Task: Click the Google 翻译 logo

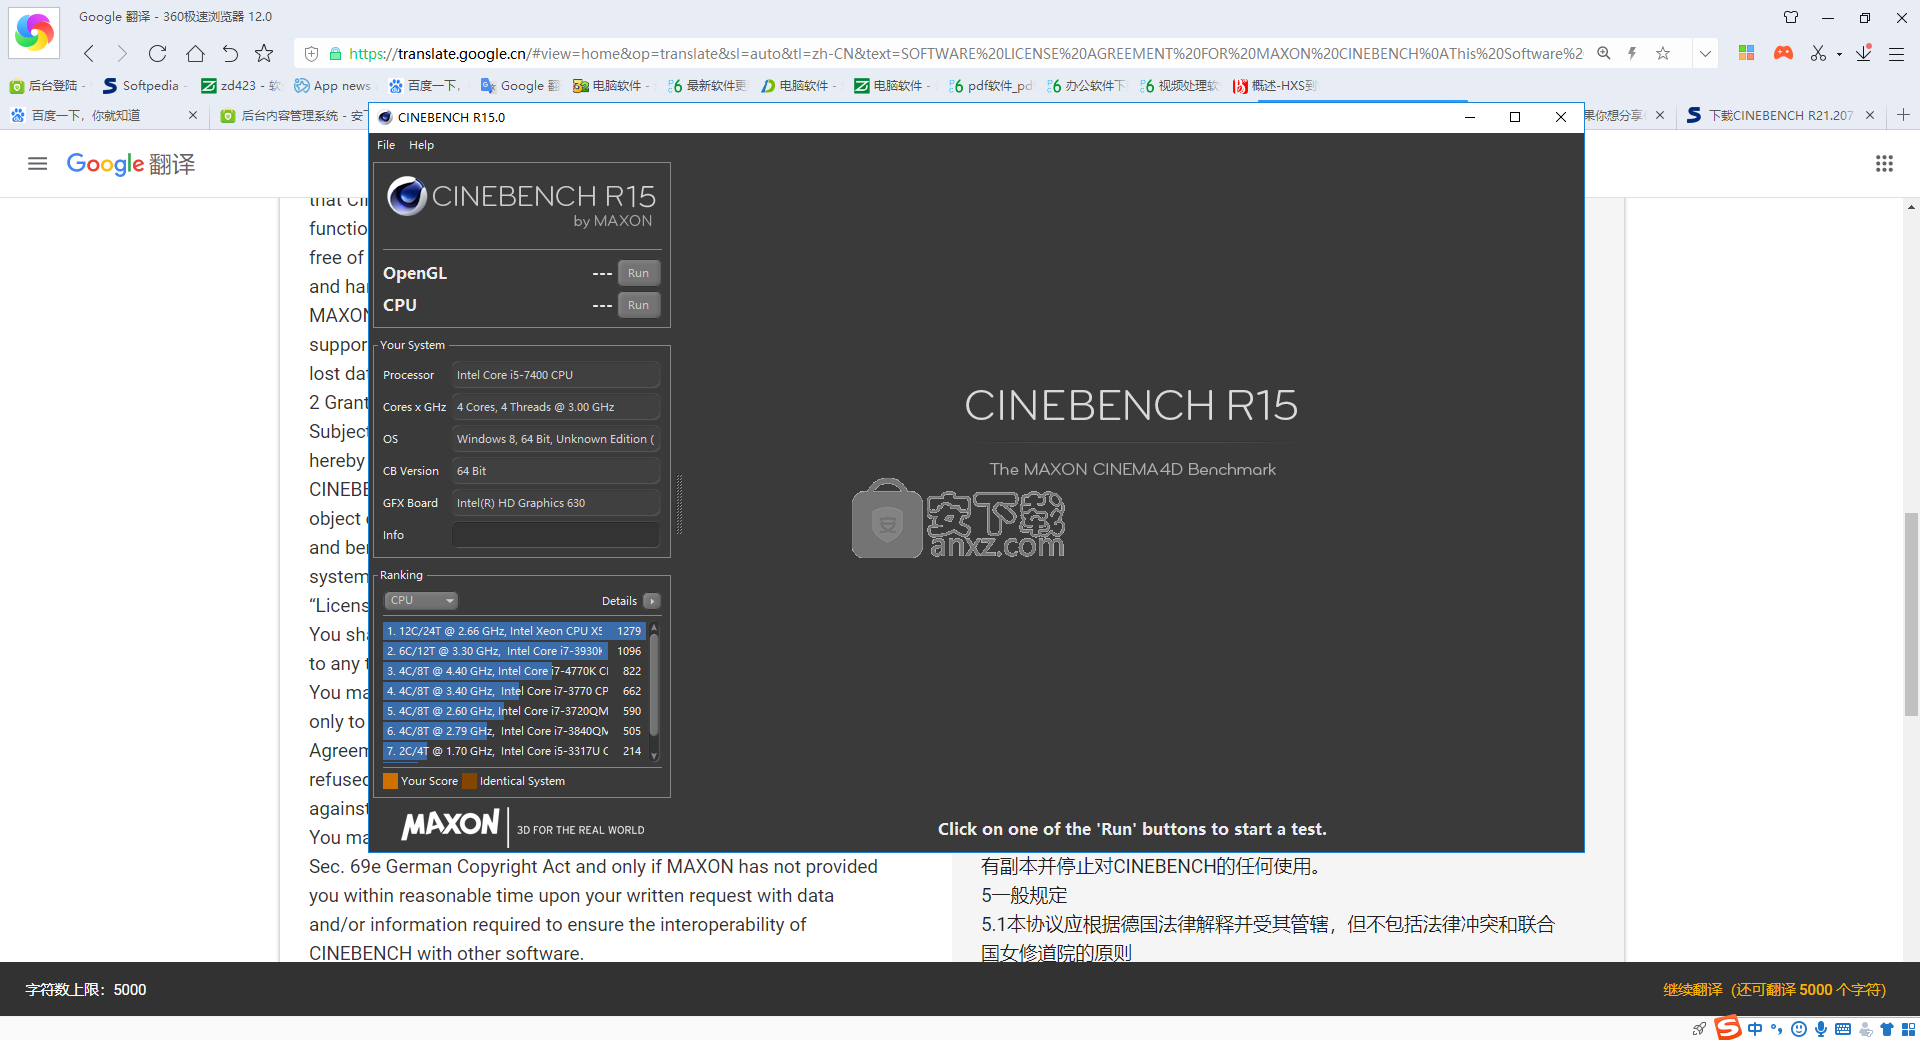Action: [131, 164]
